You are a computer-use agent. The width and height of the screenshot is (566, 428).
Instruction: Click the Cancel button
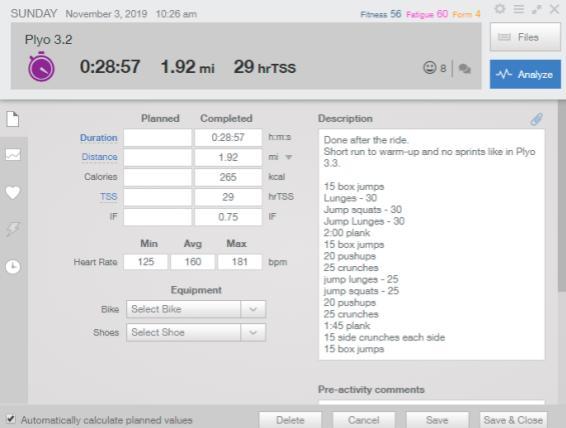click(363, 420)
